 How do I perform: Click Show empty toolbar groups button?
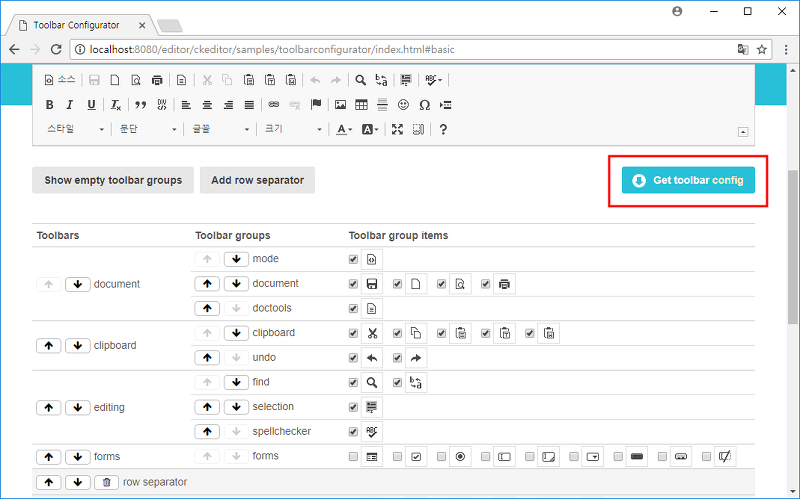click(x=113, y=180)
